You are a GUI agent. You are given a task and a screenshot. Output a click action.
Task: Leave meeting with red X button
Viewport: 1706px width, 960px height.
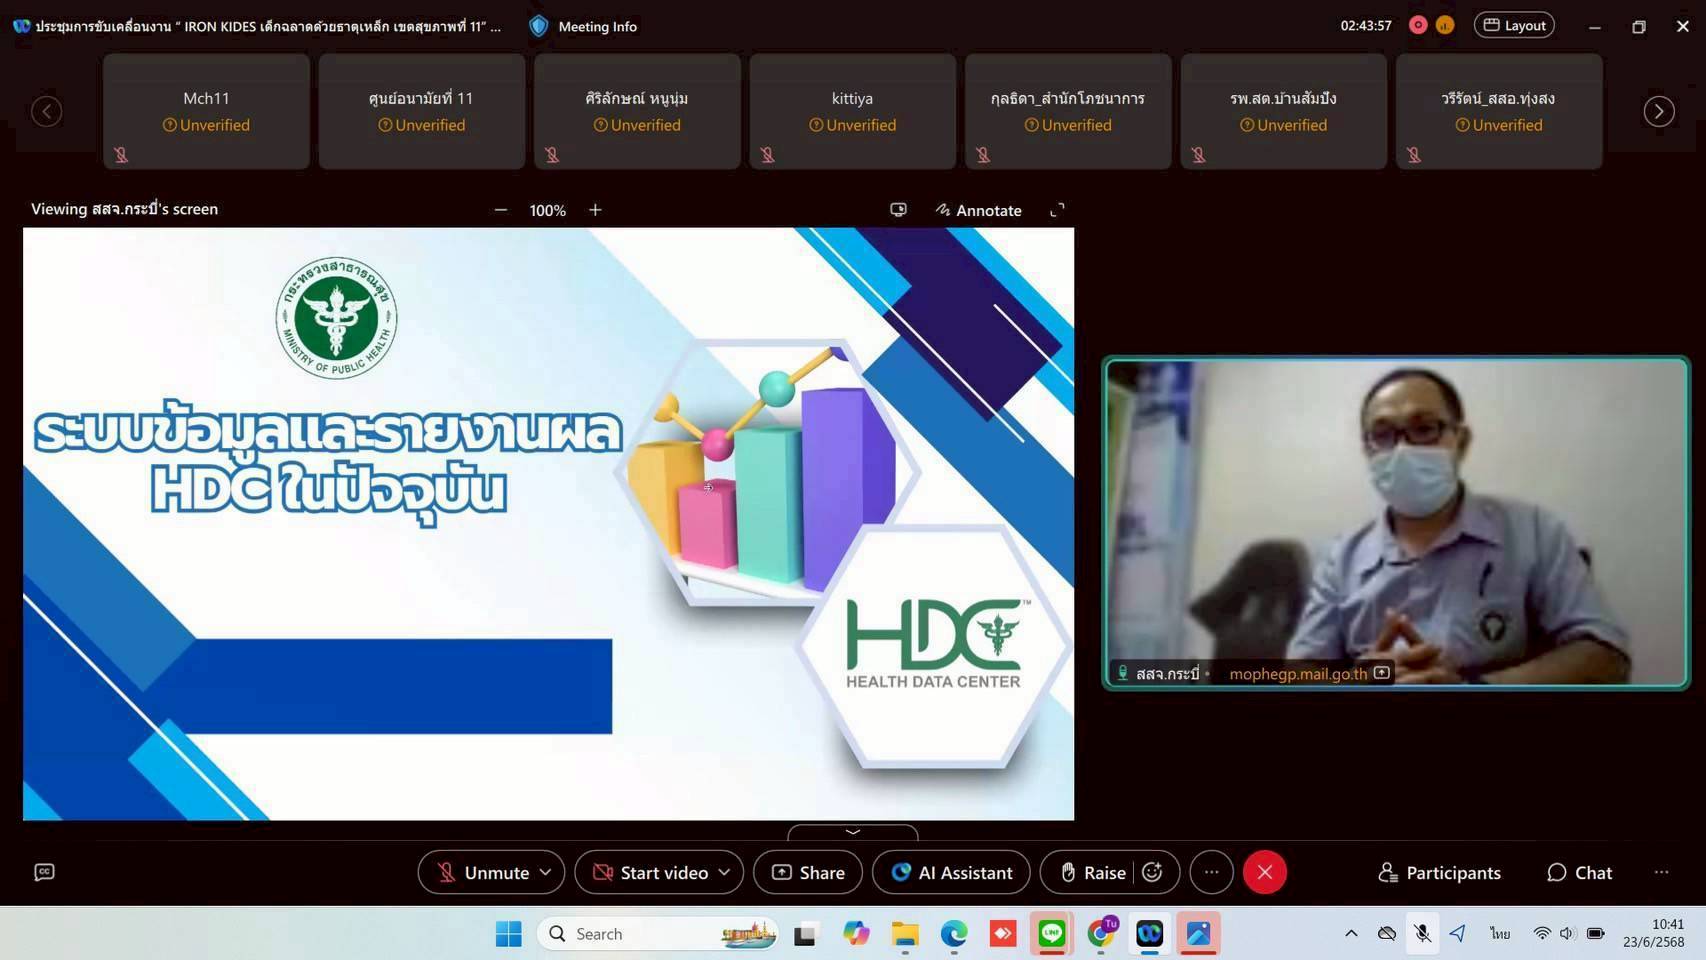point(1265,872)
